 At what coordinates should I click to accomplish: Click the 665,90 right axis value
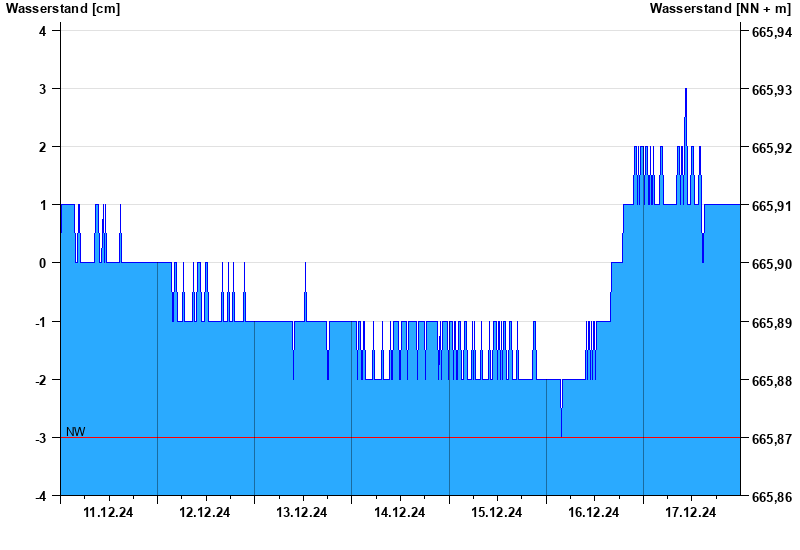(x=771, y=265)
